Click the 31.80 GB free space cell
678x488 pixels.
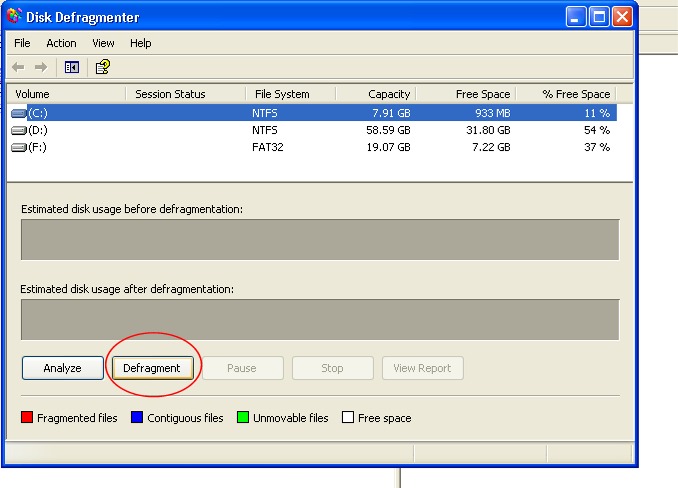tap(488, 130)
